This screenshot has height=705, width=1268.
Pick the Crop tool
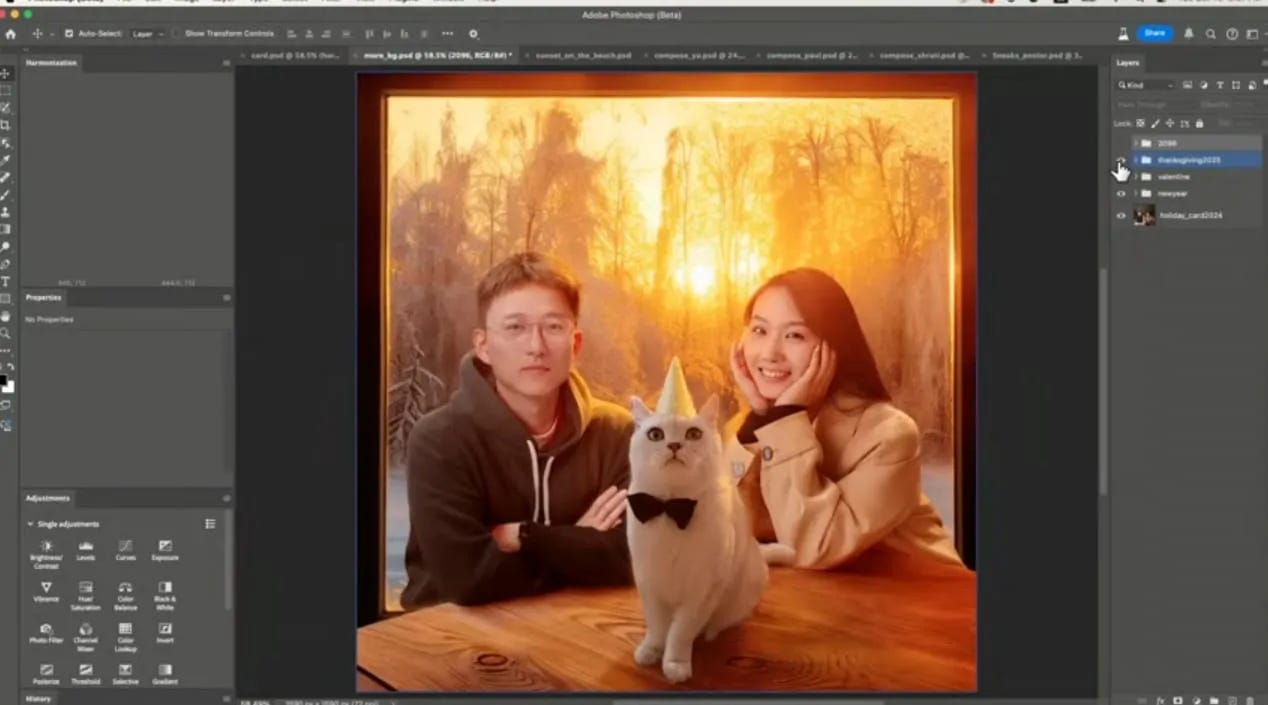[6, 125]
